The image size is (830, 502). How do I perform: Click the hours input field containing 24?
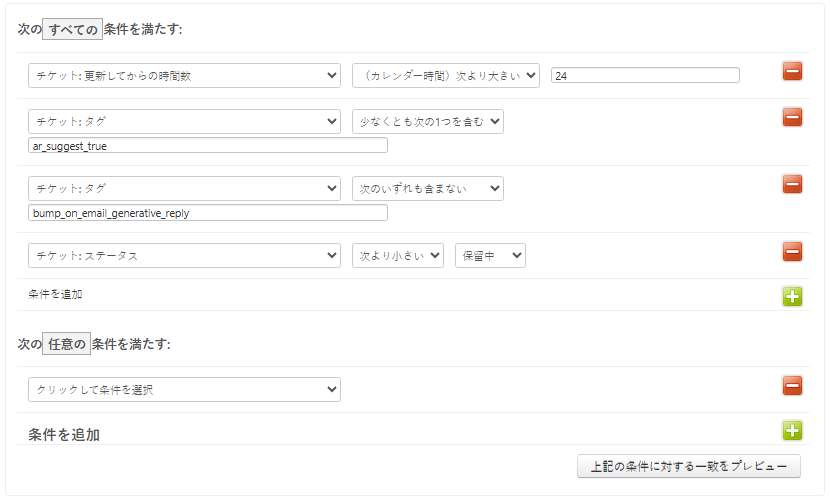click(645, 76)
